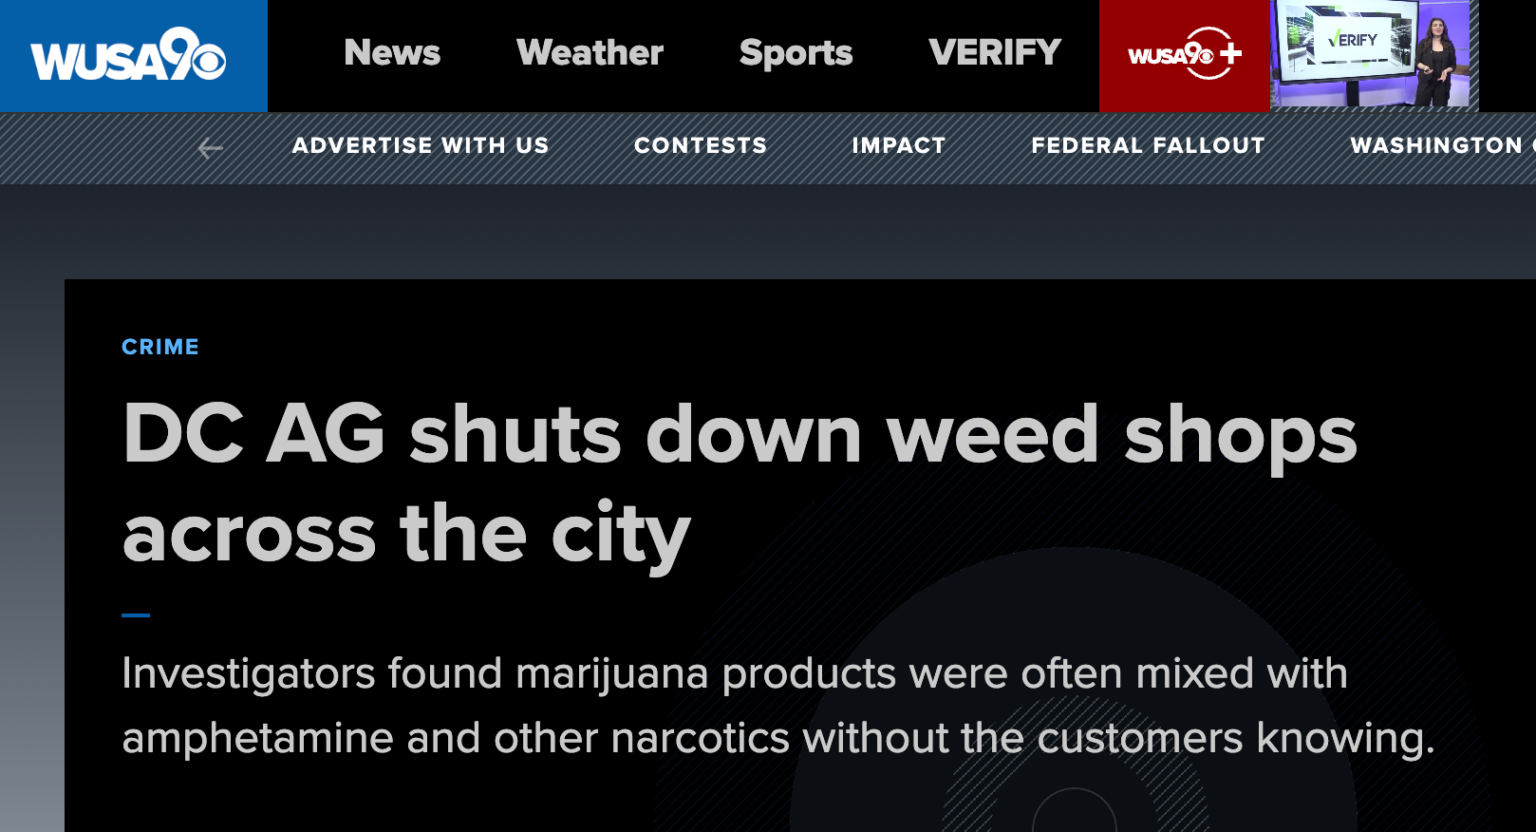Open the Advertise With Us link

[421, 146]
